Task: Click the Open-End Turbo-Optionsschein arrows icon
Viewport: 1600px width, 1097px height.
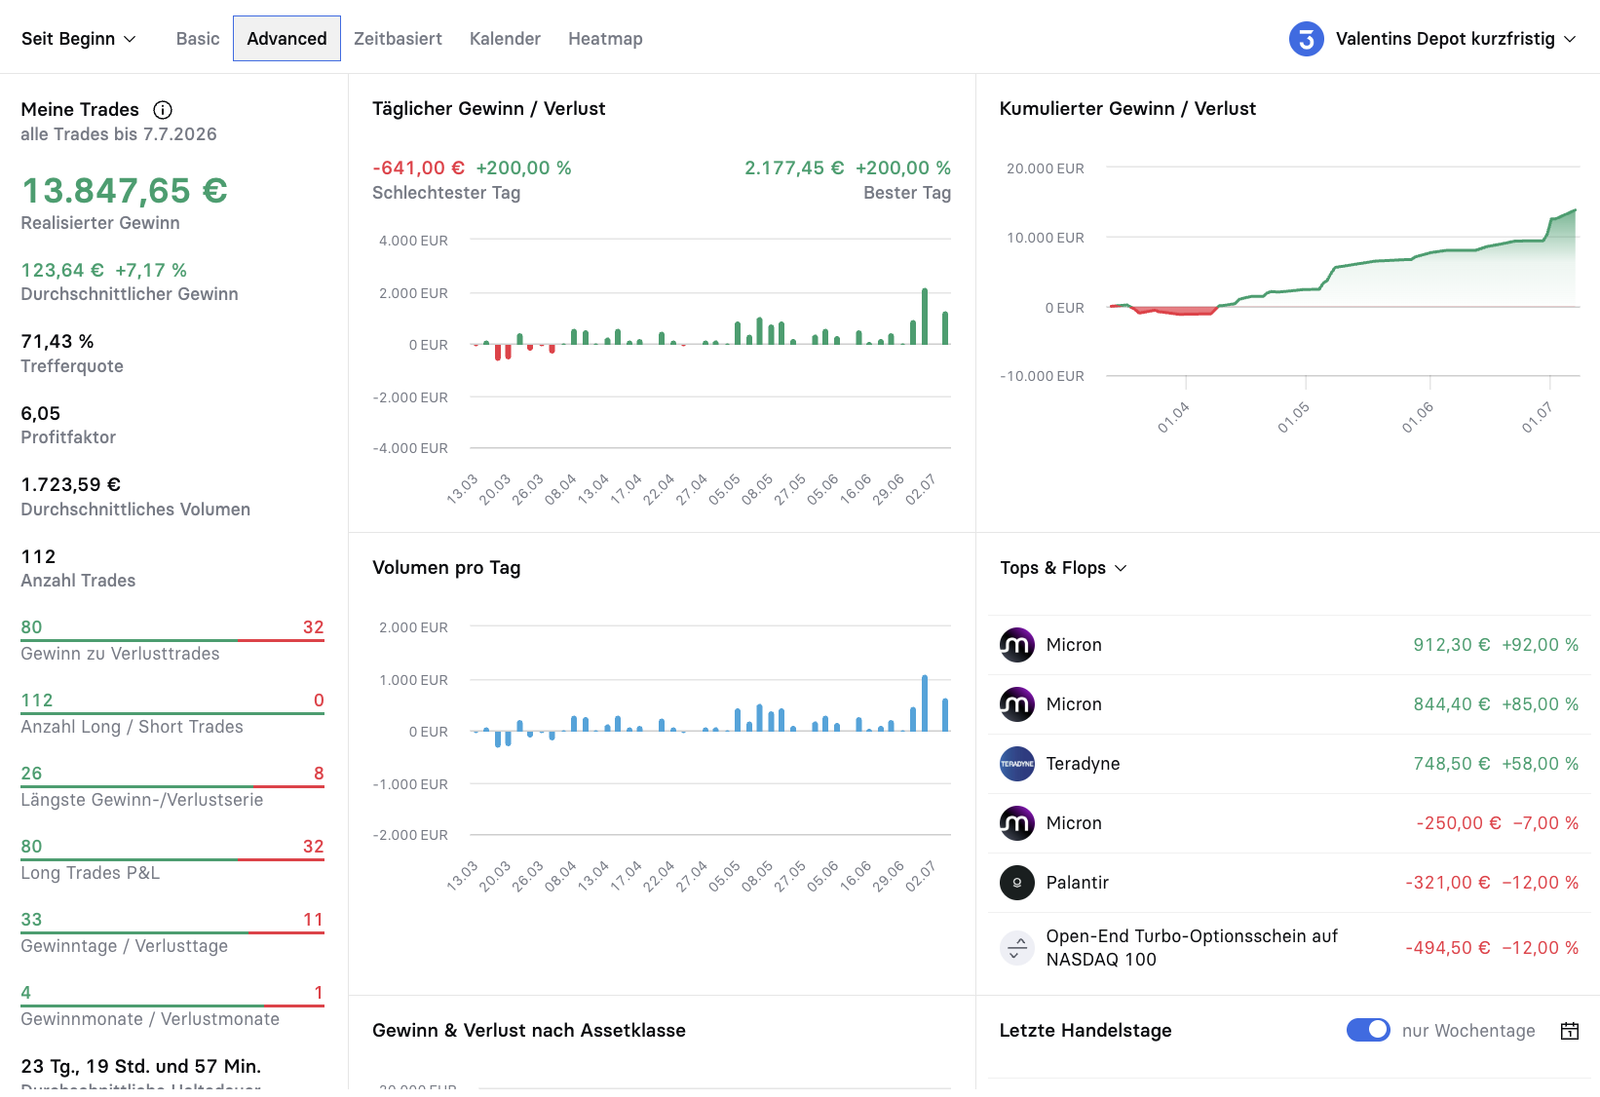Action: click(1017, 947)
